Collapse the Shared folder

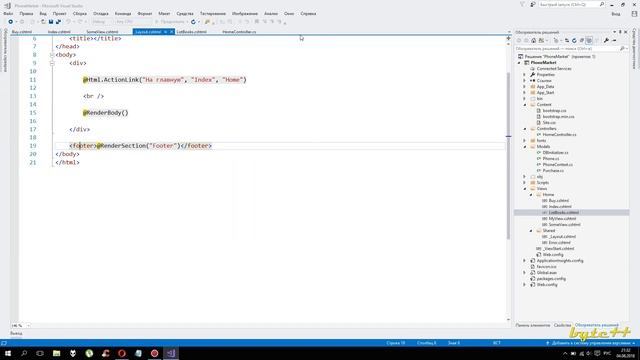(x=531, y=231)
